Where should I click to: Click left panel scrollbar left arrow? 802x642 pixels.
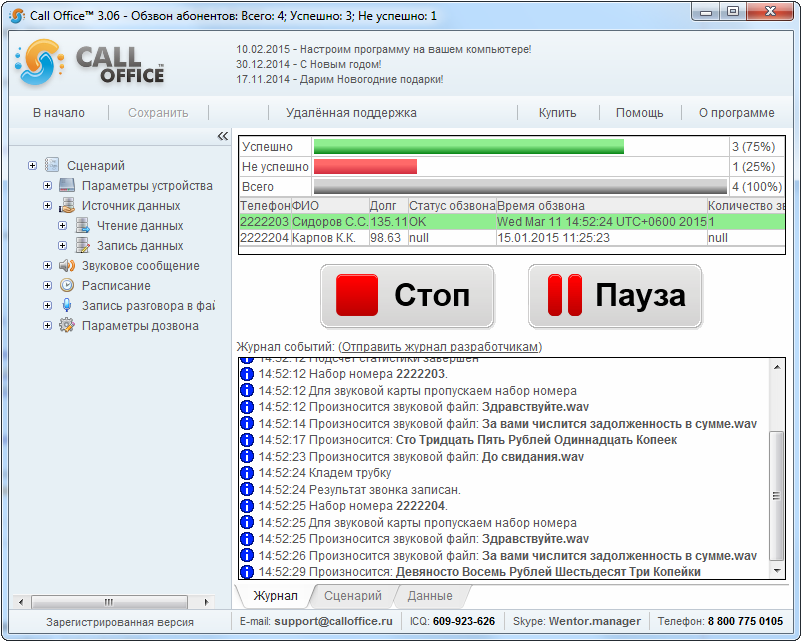click(x=21, y=602)
